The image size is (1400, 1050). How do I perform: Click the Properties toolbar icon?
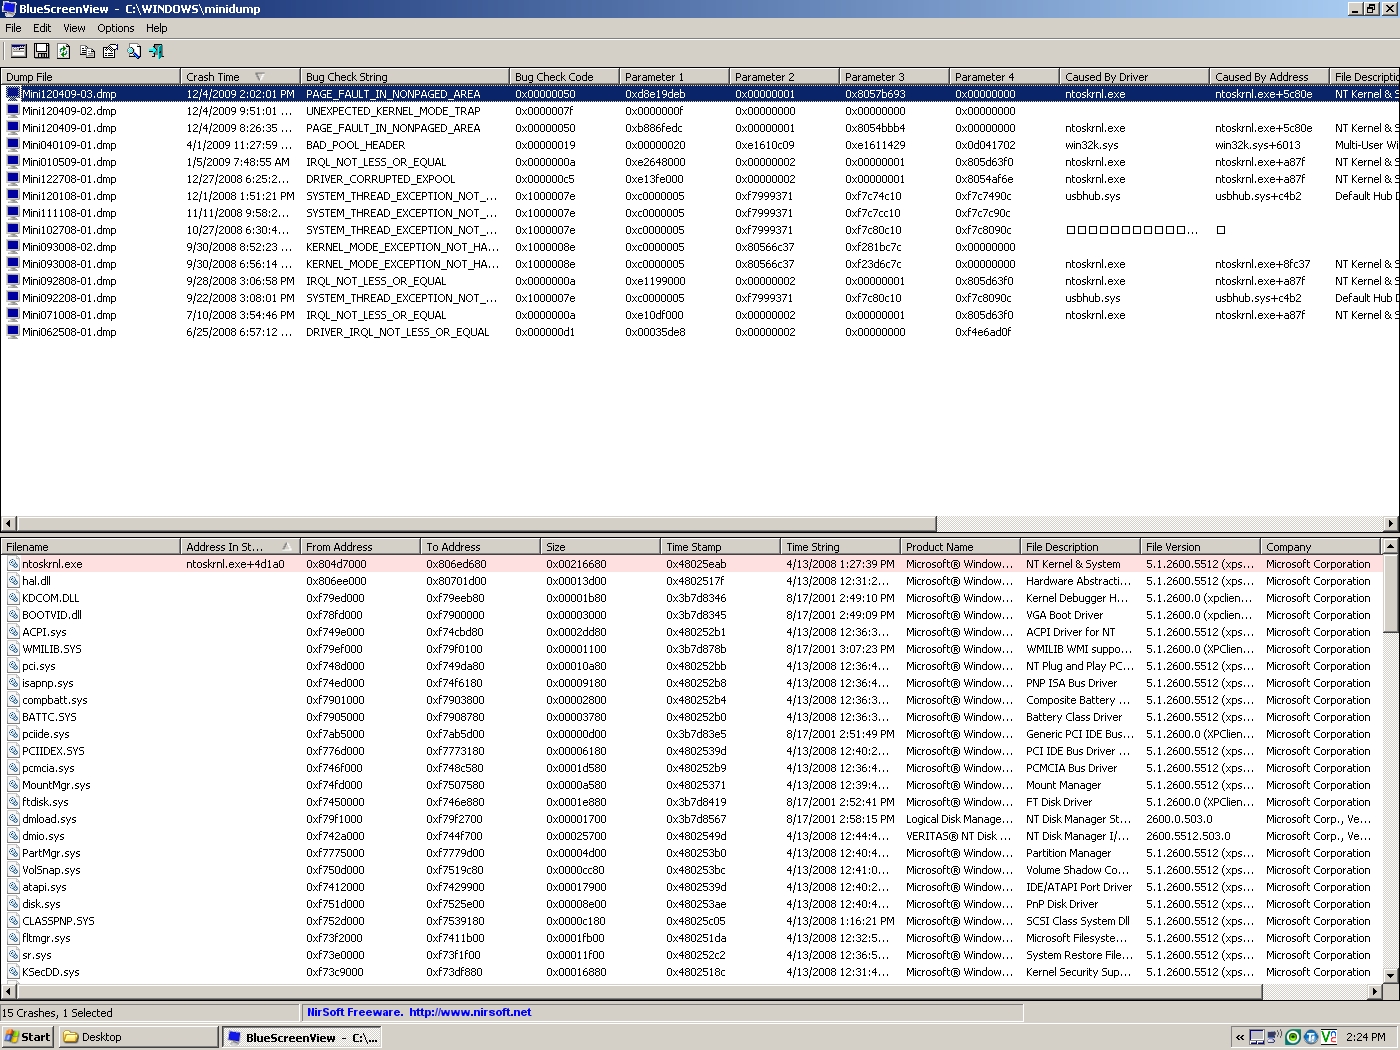[x=110, y=51]
